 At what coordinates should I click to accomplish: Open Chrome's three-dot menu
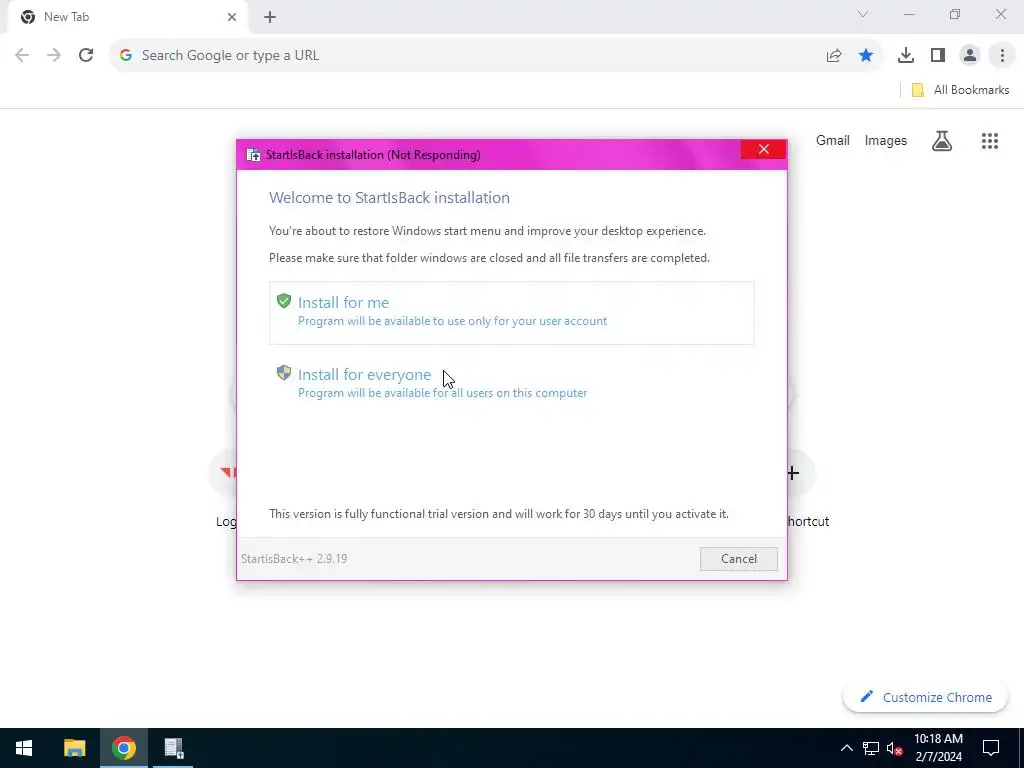tap(1002, 56)
